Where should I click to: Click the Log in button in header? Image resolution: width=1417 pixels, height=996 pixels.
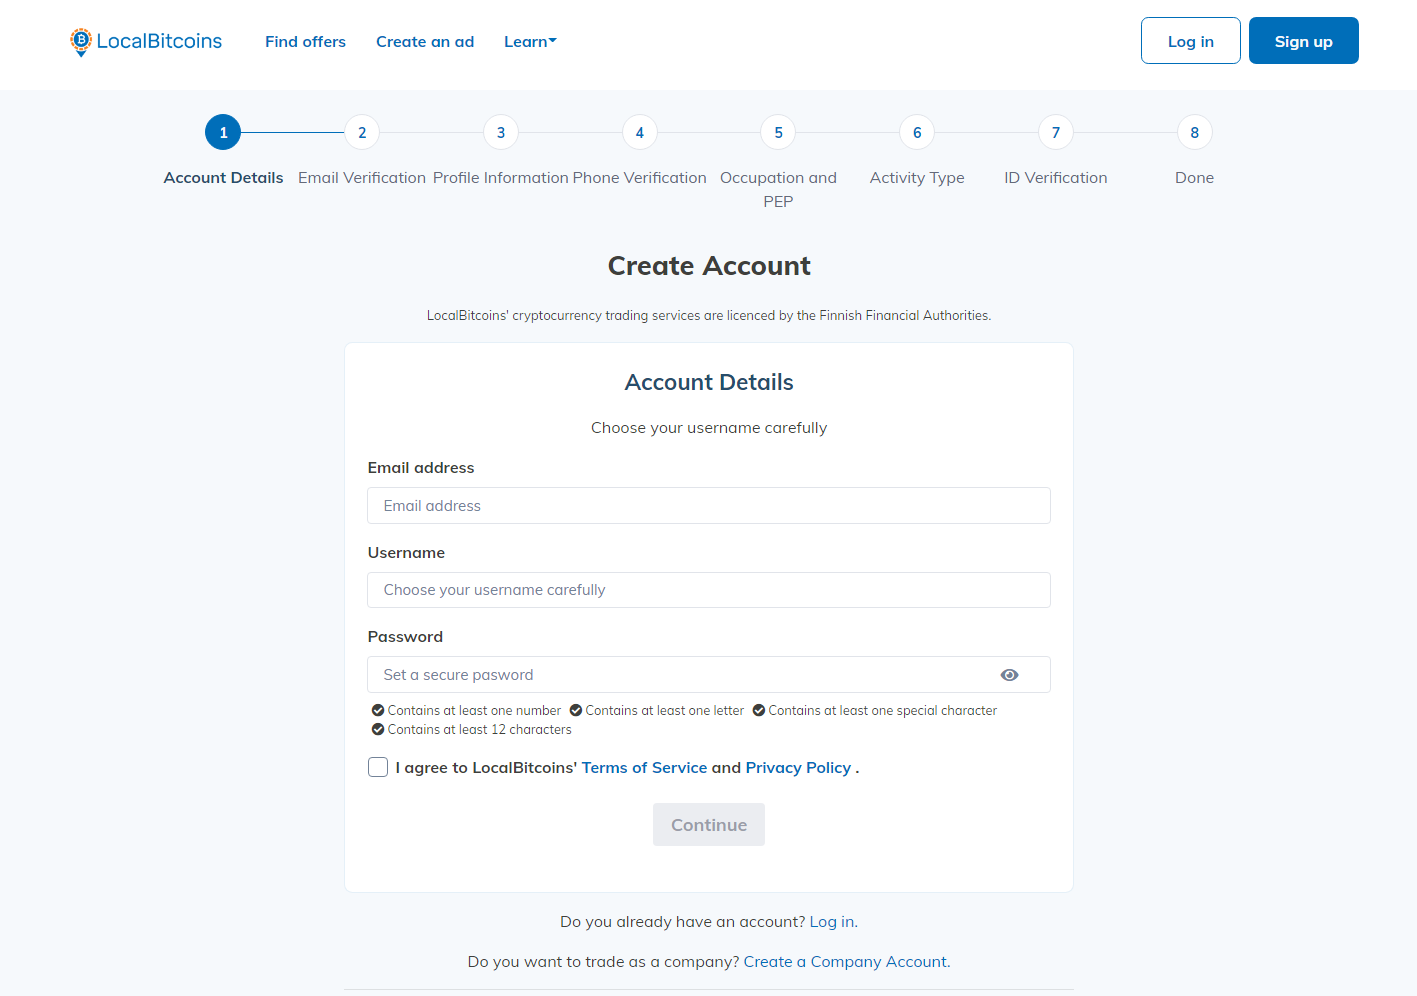tap(1191, 41)
